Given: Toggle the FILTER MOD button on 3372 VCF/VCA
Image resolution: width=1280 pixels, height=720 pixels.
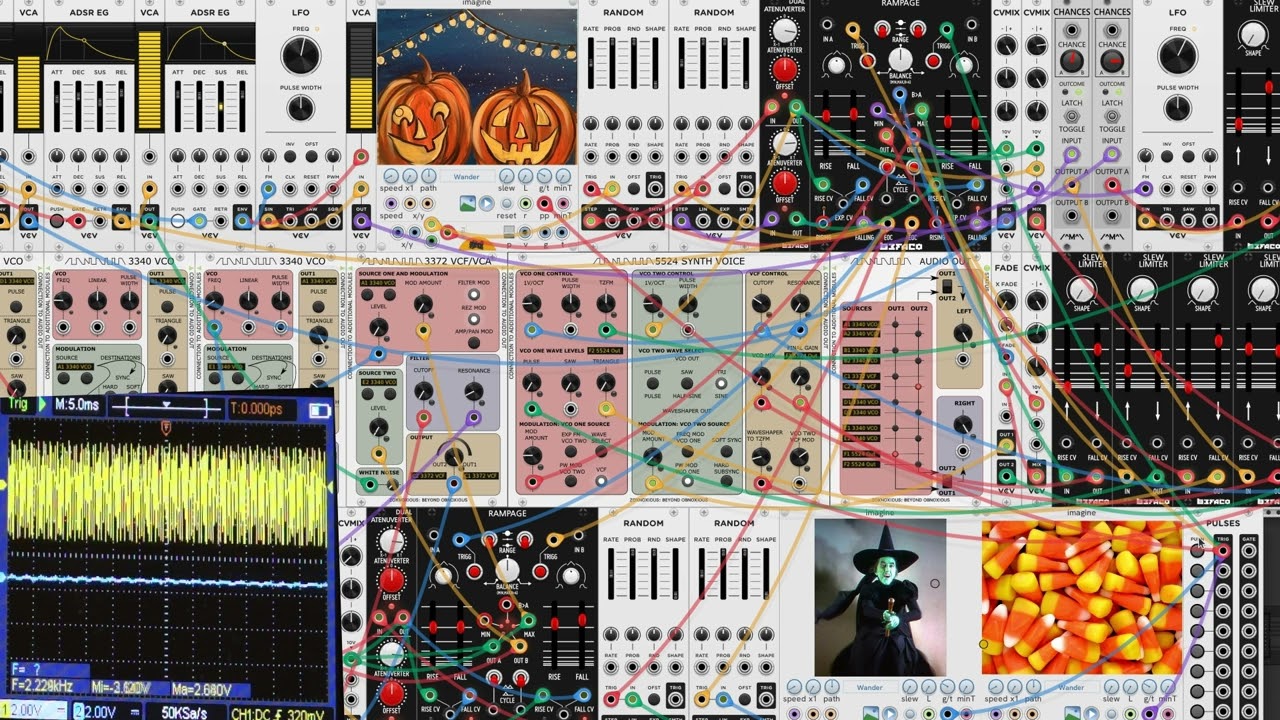Looking at the screenshot, I should click(x=474, y=294).
